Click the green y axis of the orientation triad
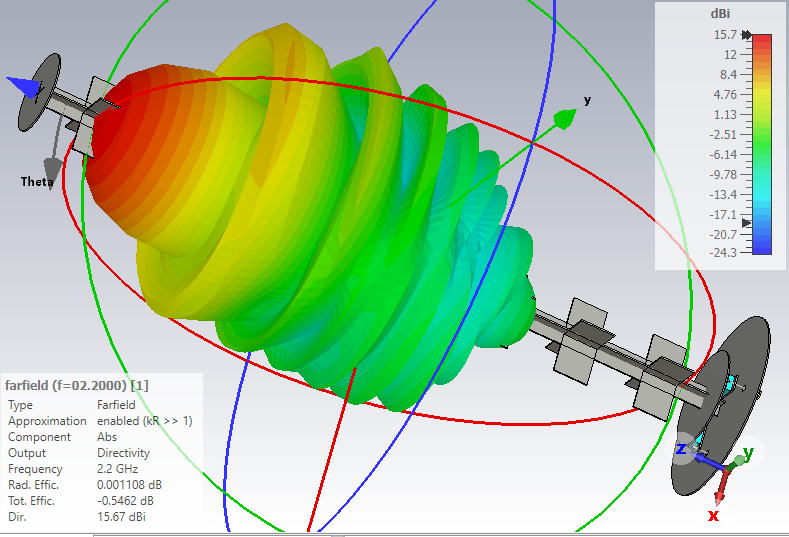Image resolution: width=789 pixels, height=537 pixels. click(x=734, y=462)
